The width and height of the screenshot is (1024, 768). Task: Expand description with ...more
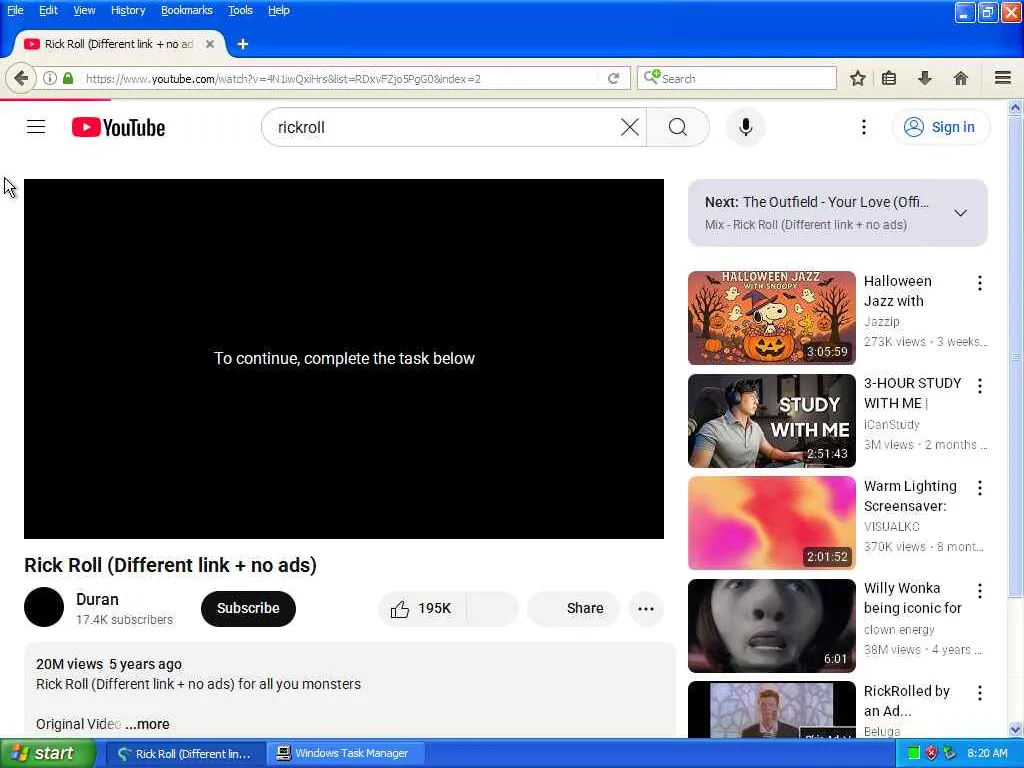coord(148,724)
